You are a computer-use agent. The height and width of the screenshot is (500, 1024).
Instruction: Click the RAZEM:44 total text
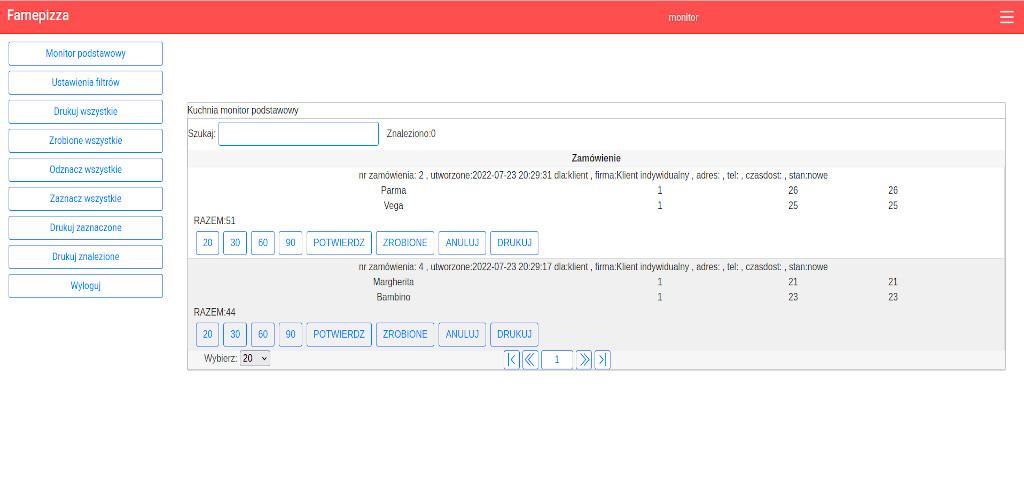[214, 312]
